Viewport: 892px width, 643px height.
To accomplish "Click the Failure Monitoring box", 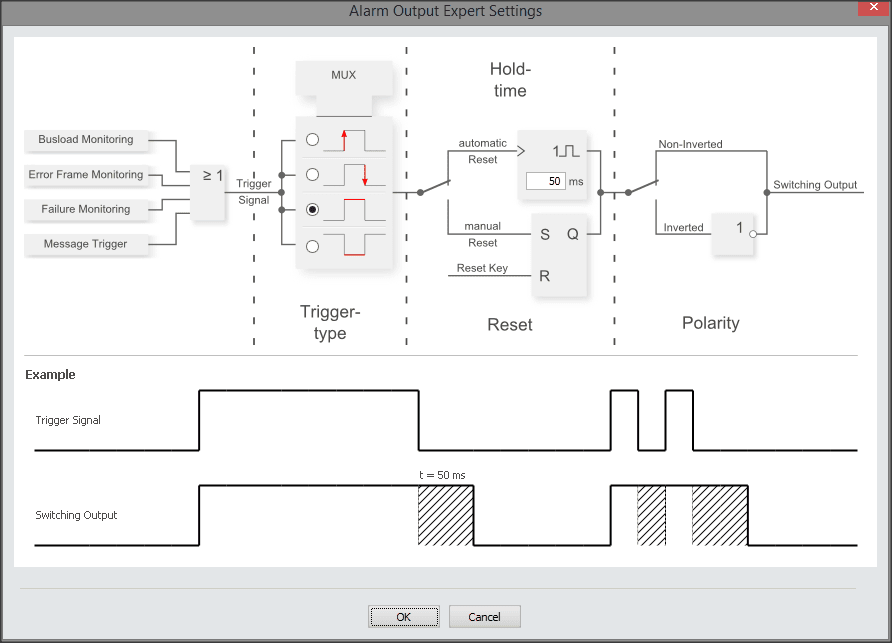I will 86,209.
